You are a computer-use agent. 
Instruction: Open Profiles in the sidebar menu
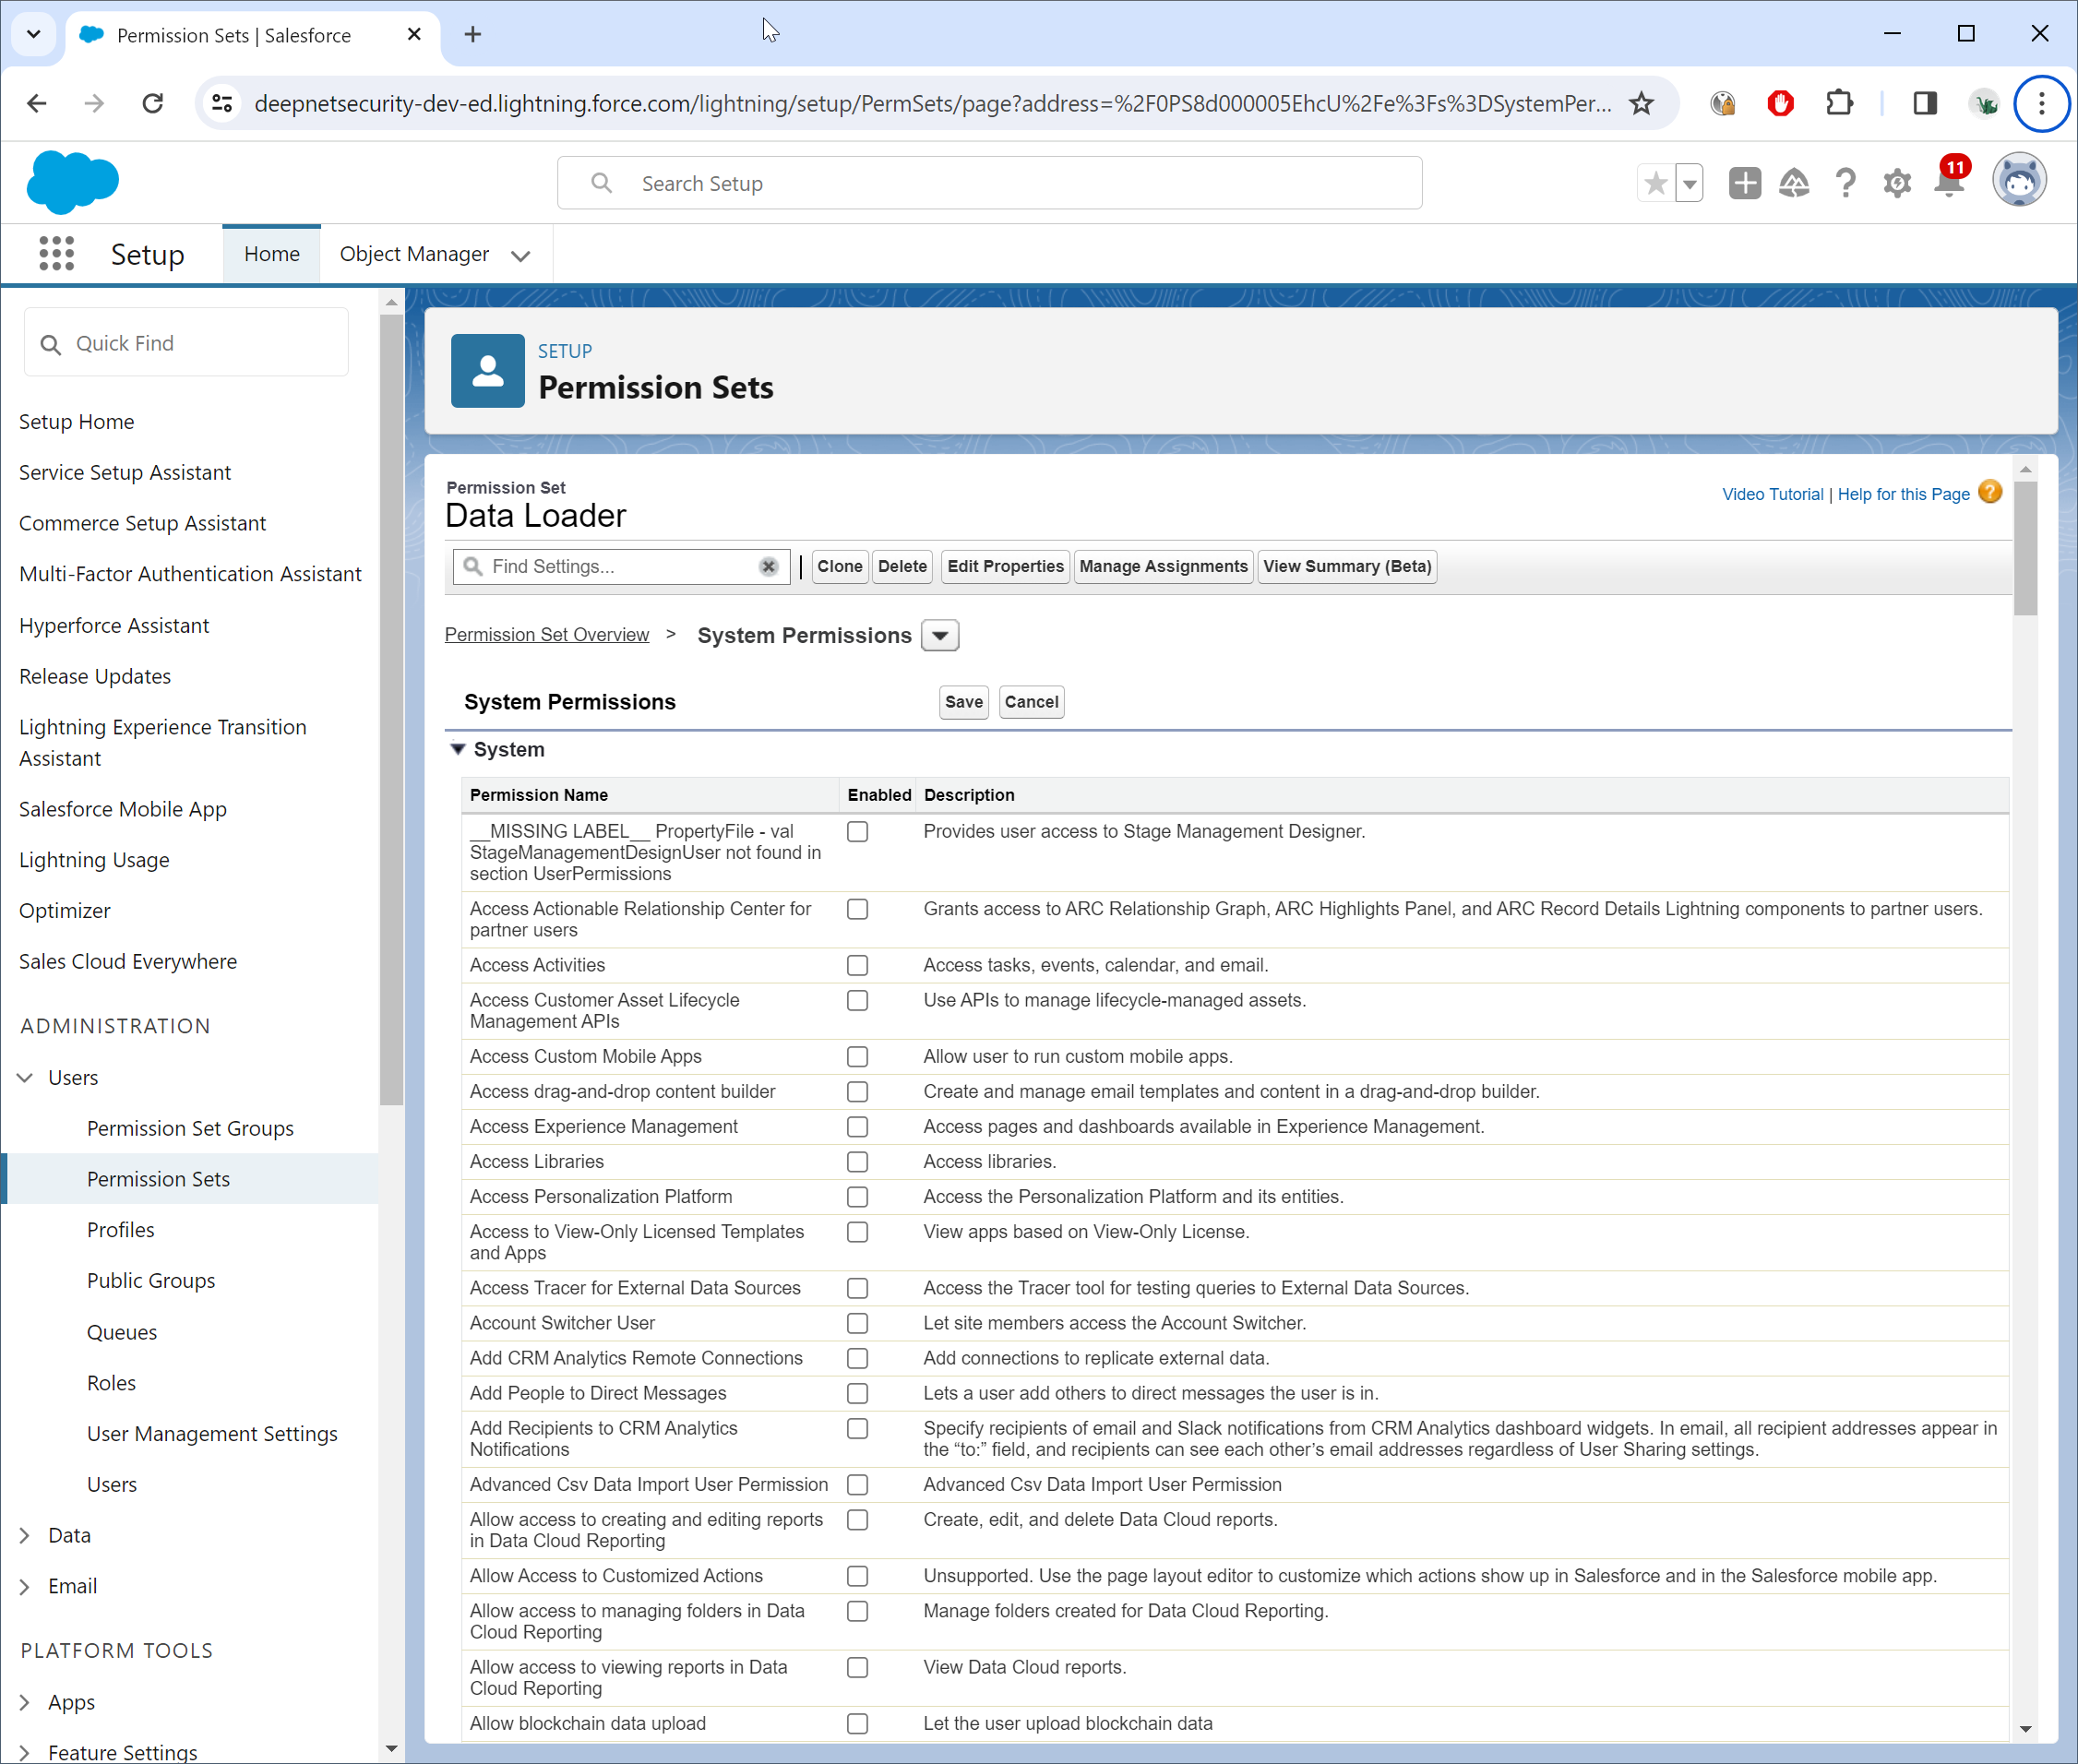(121, 1230)
